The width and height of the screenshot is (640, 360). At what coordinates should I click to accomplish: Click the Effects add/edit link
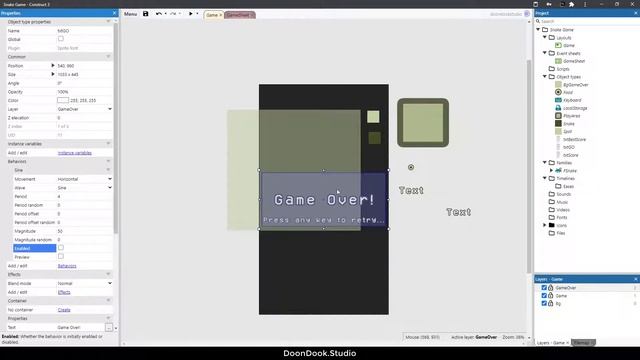(x=64, y=292)
